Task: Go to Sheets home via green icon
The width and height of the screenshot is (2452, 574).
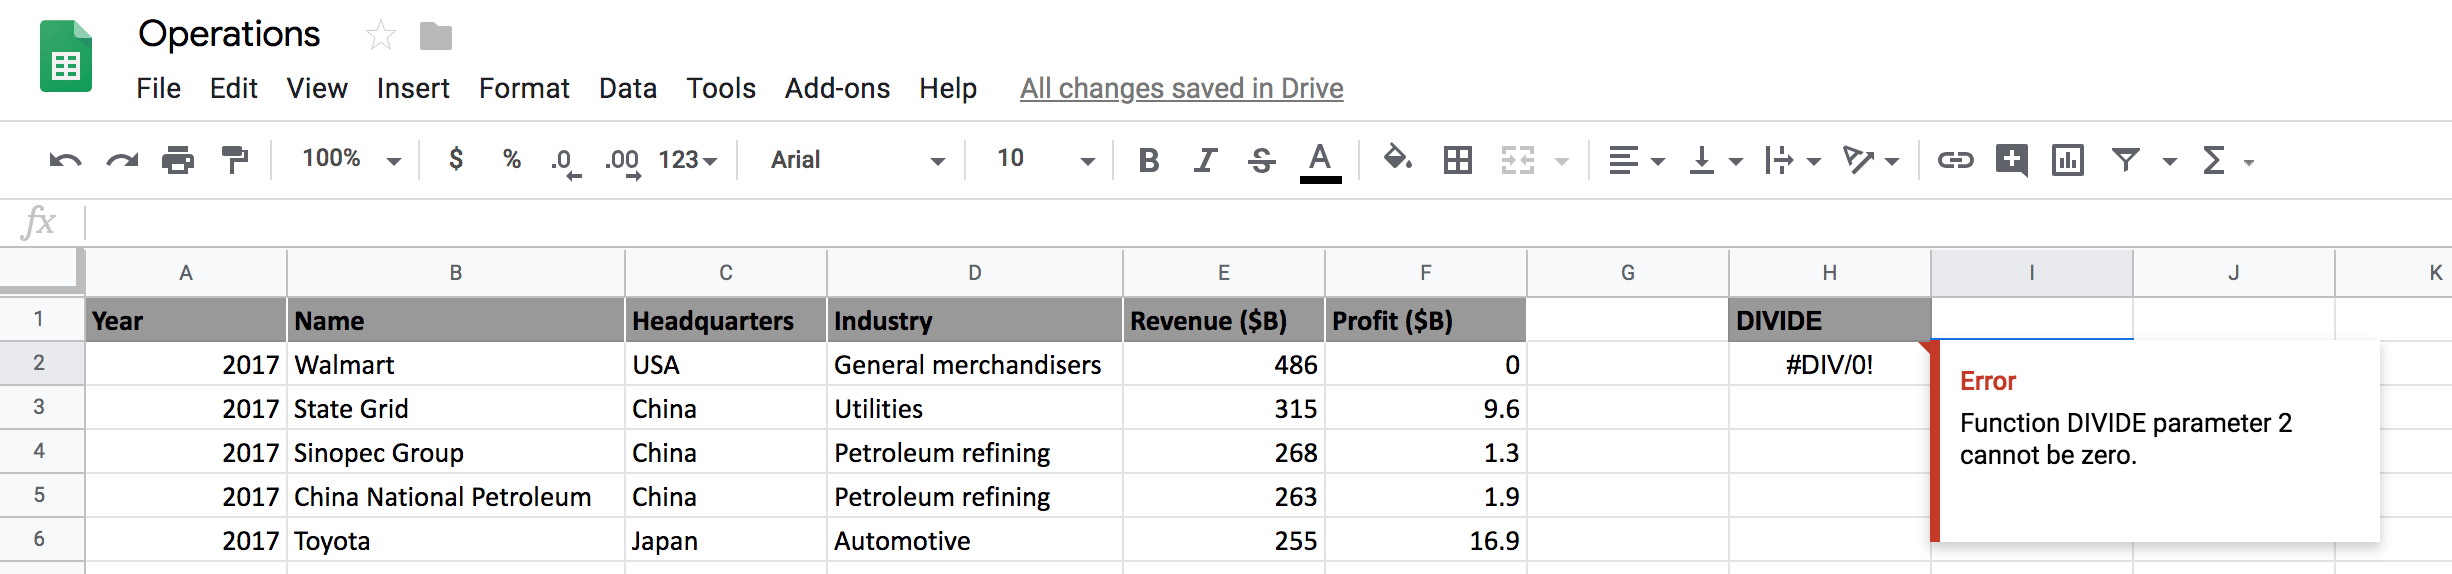Action: (x=66, y=56)
